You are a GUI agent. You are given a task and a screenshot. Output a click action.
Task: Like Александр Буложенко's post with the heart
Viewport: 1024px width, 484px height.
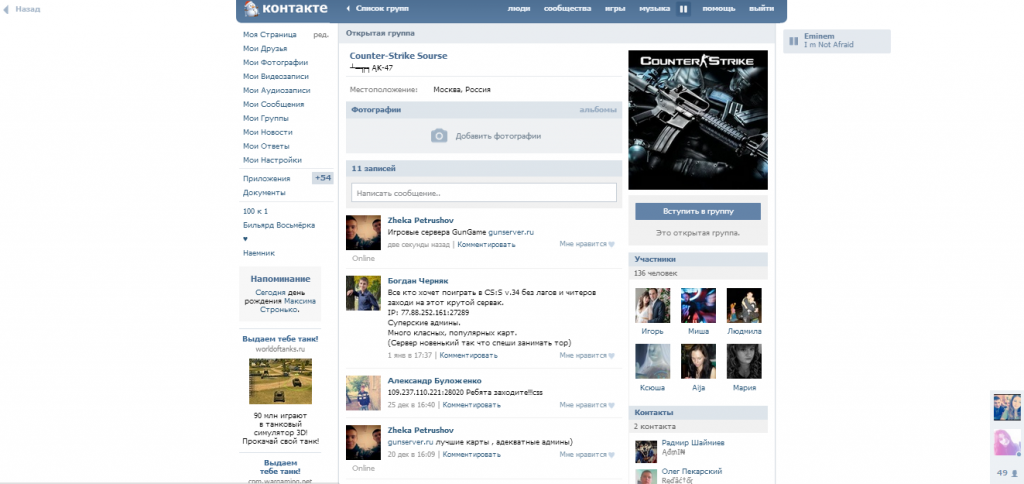coord(611,405)
